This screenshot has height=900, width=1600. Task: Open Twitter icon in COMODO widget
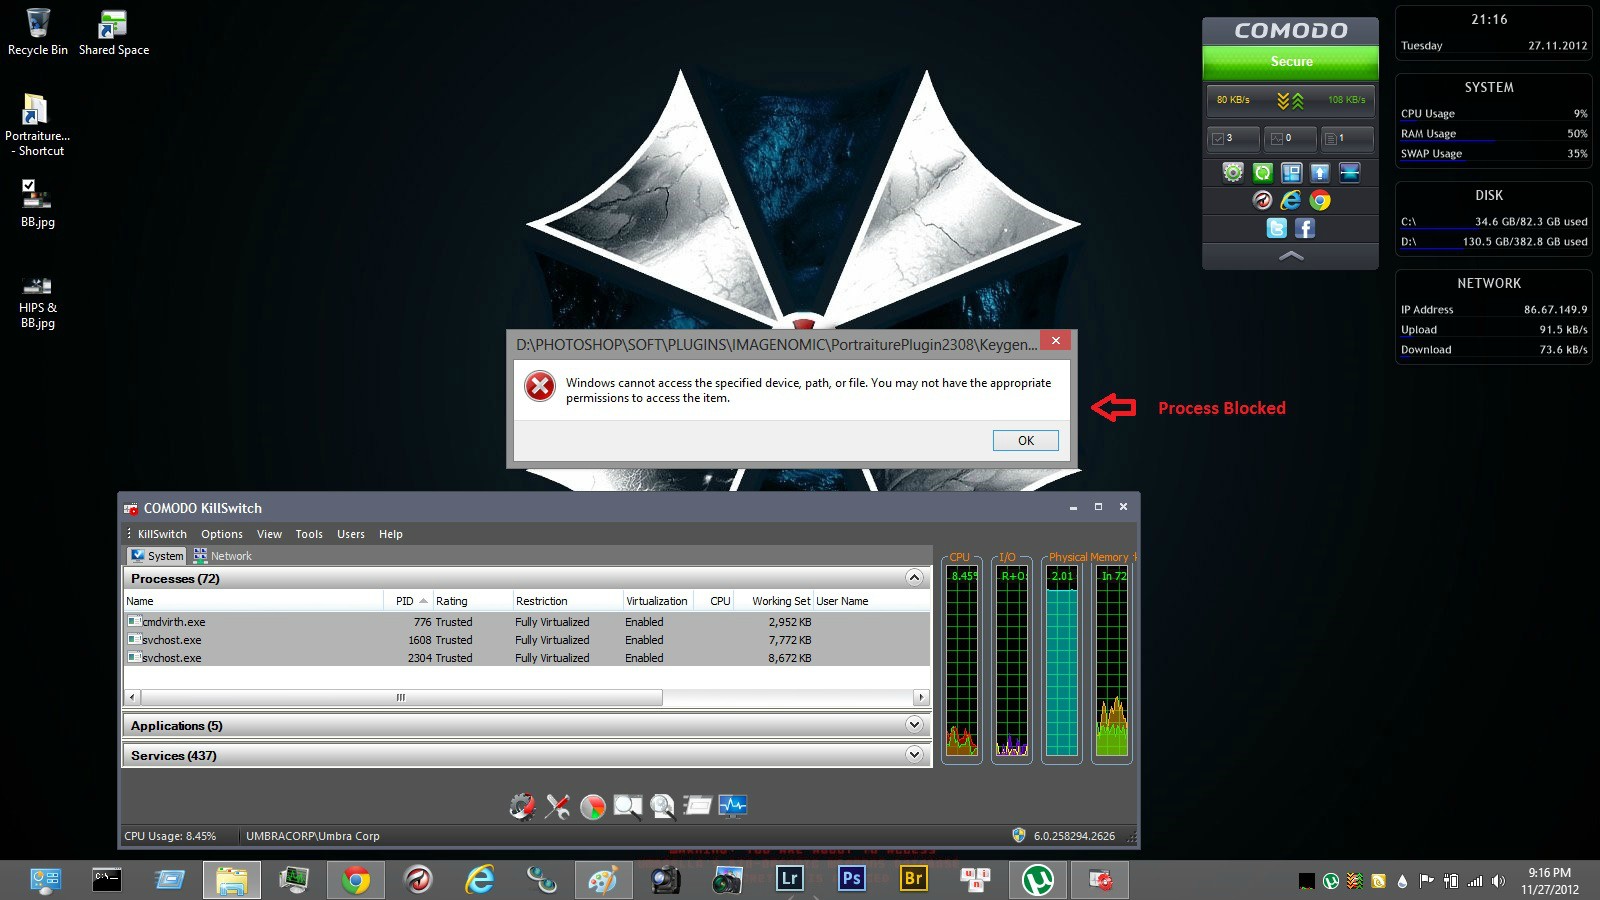[x=1277, y=228]
